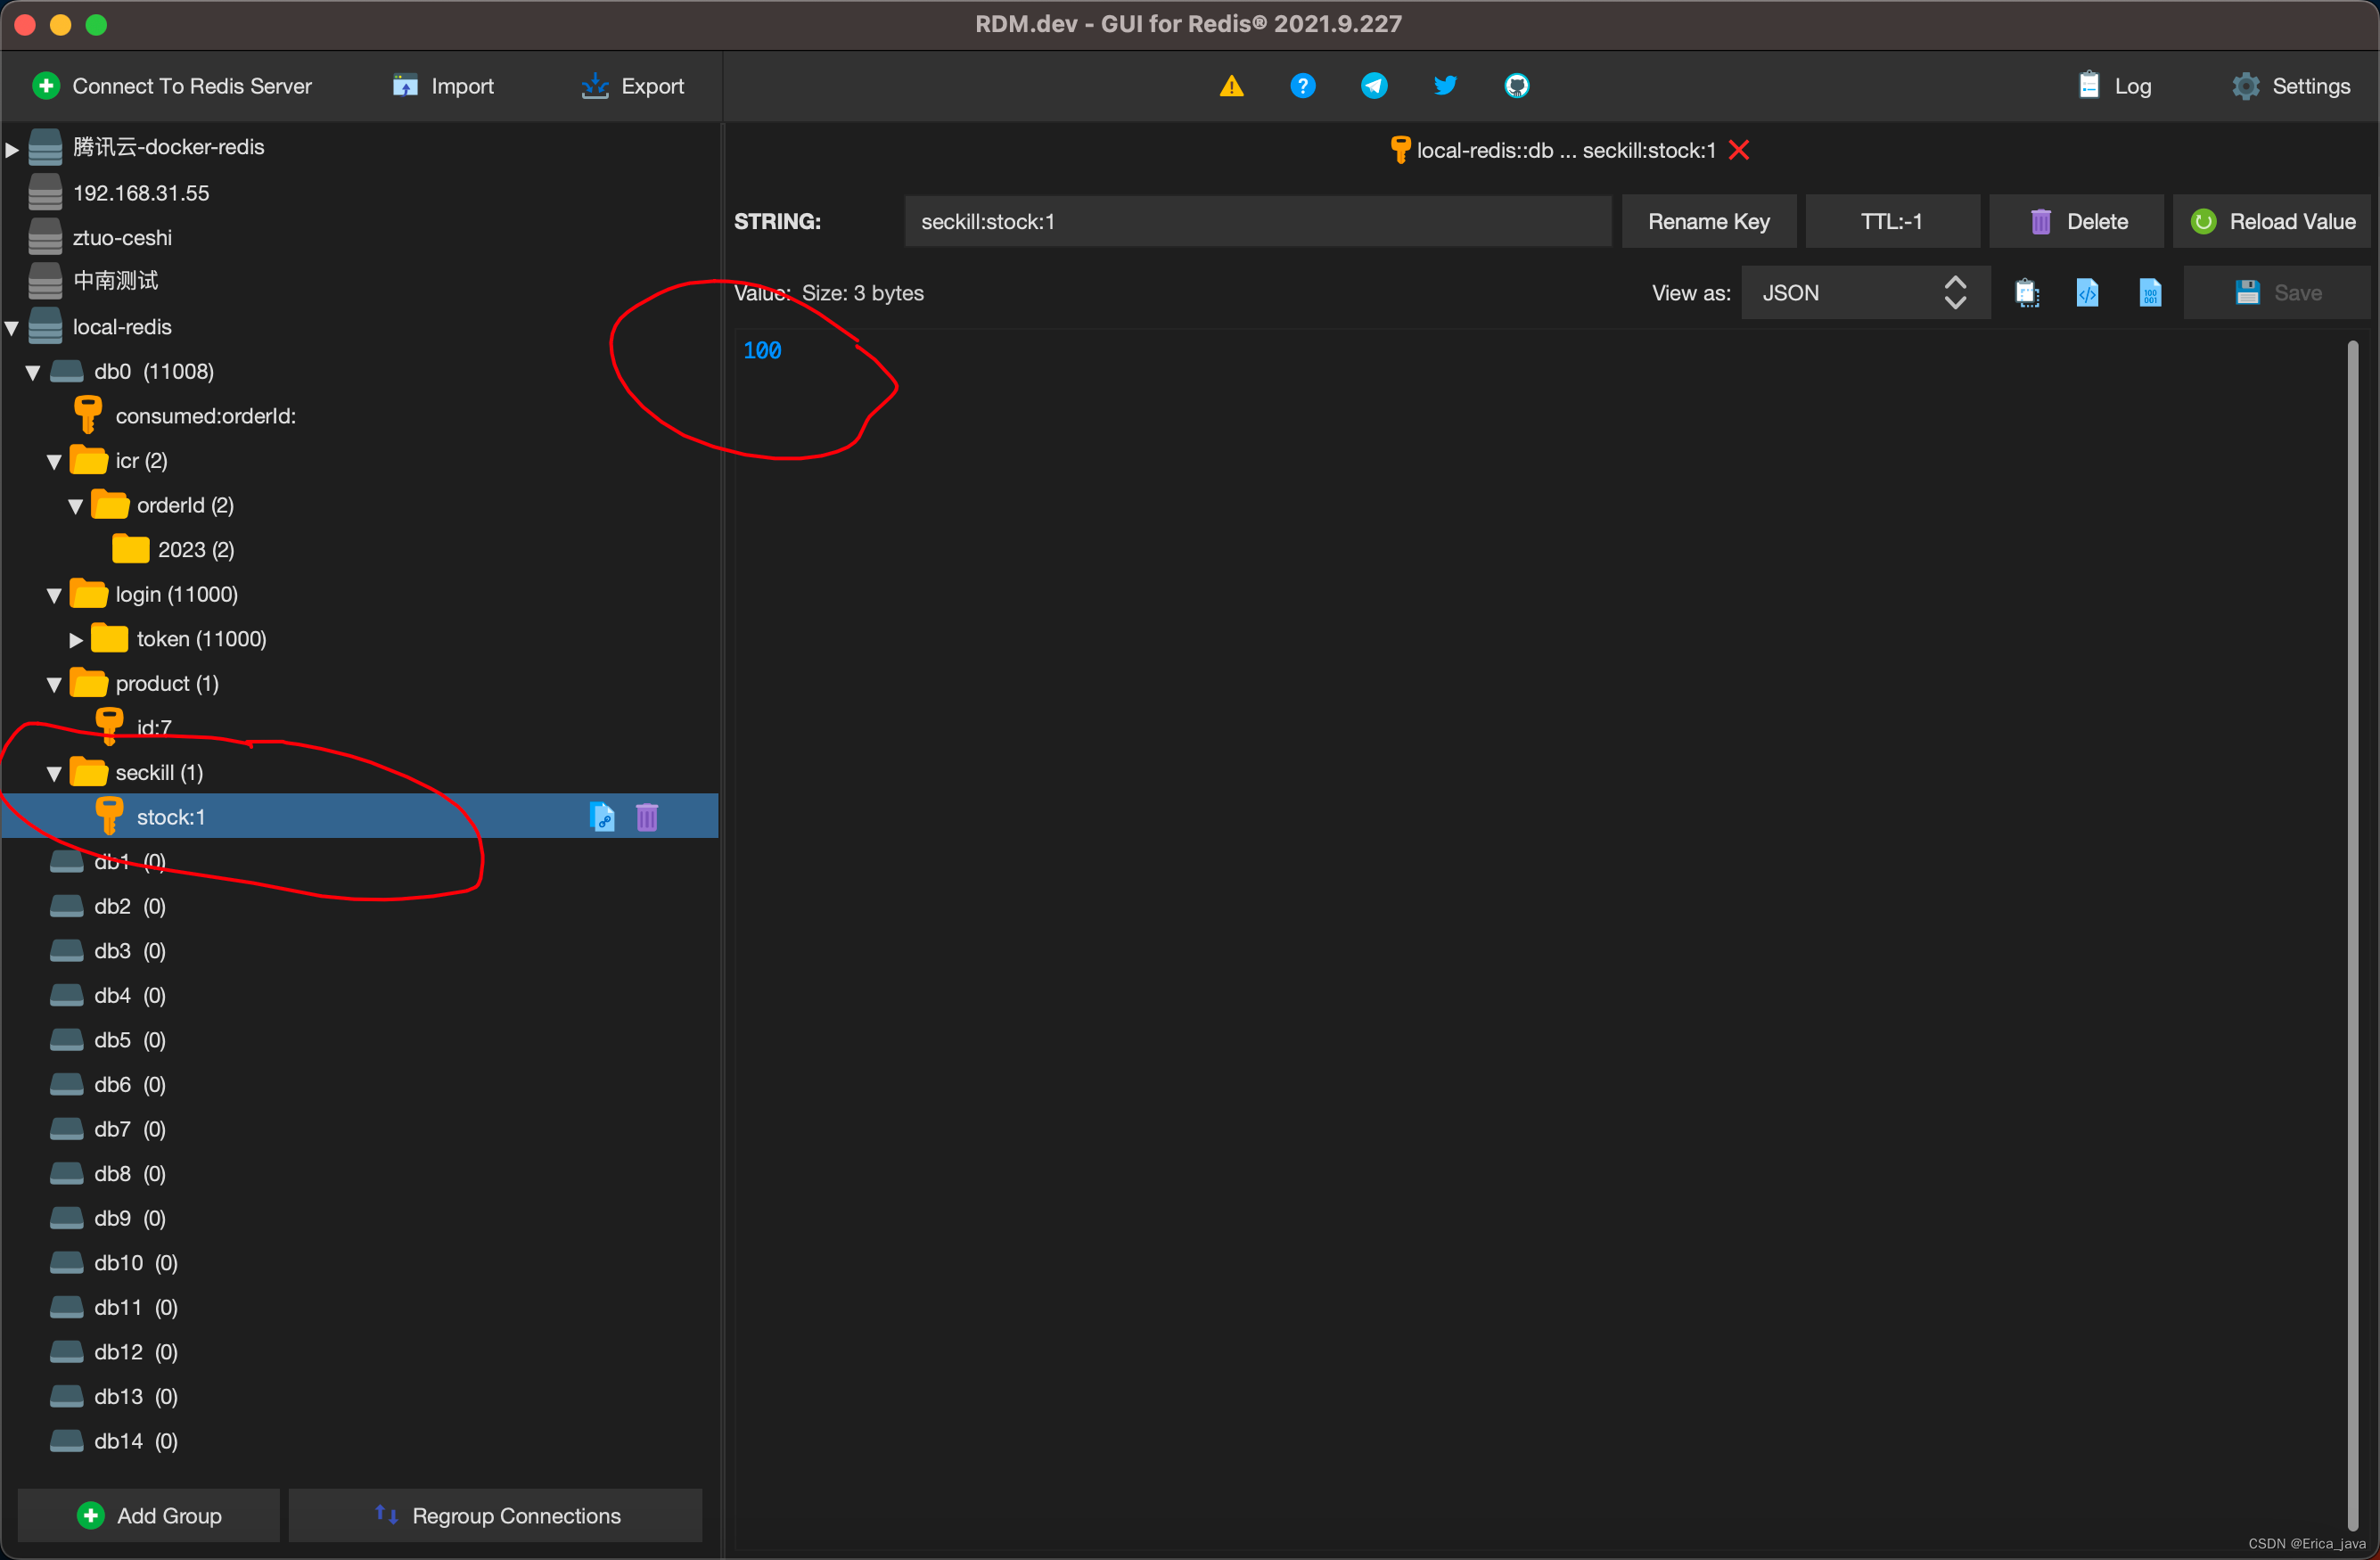Open the Telegram channel icon

coord(1374,86)
